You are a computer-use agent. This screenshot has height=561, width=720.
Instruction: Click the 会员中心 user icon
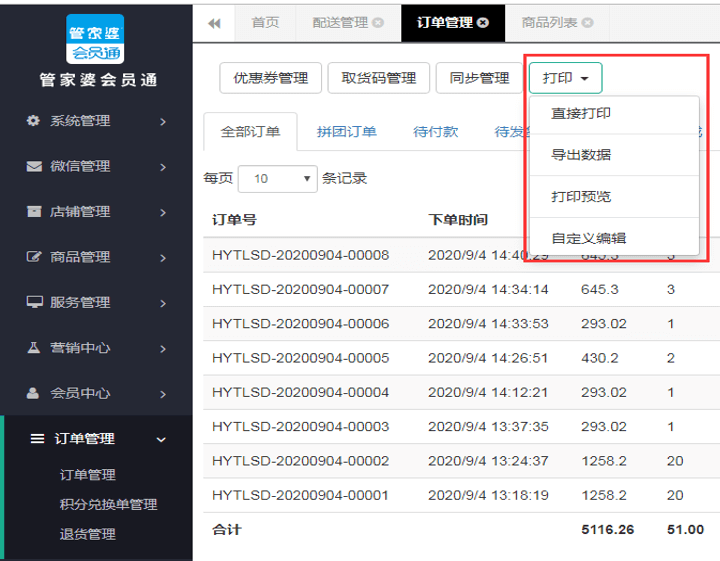tap(33, 393)
